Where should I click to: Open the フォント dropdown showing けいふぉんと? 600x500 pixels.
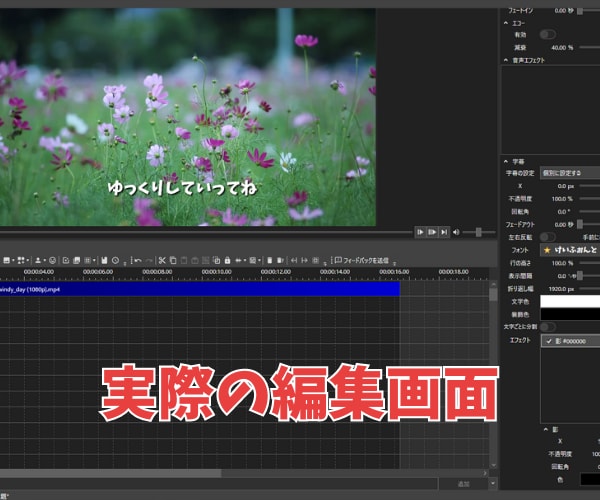[x=570, y=250]
